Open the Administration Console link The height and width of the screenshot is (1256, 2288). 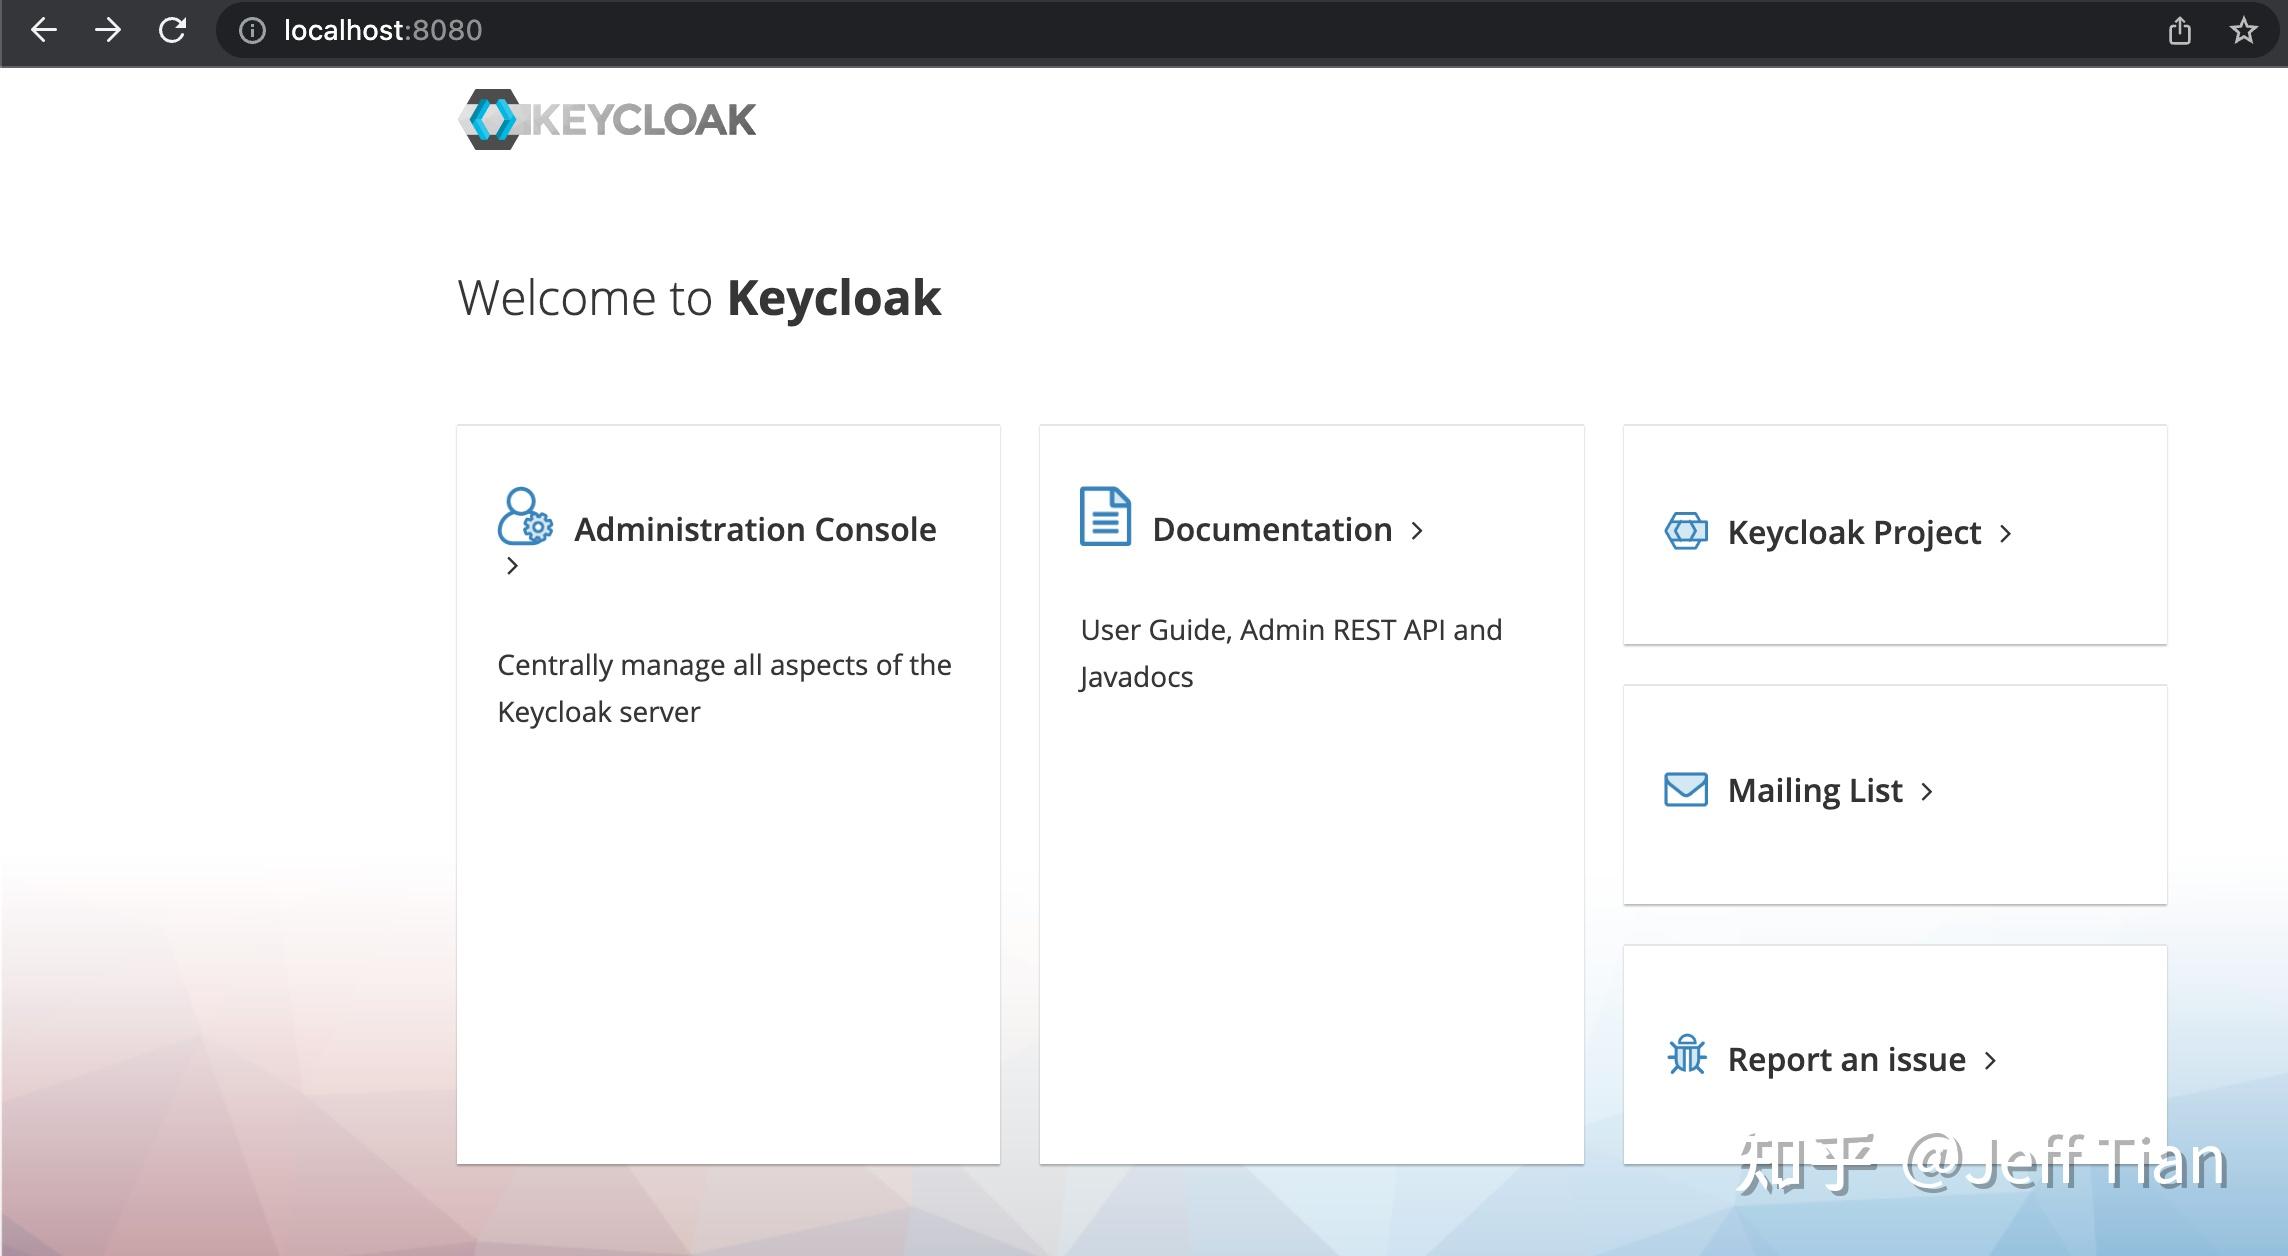tap(754, 529)
